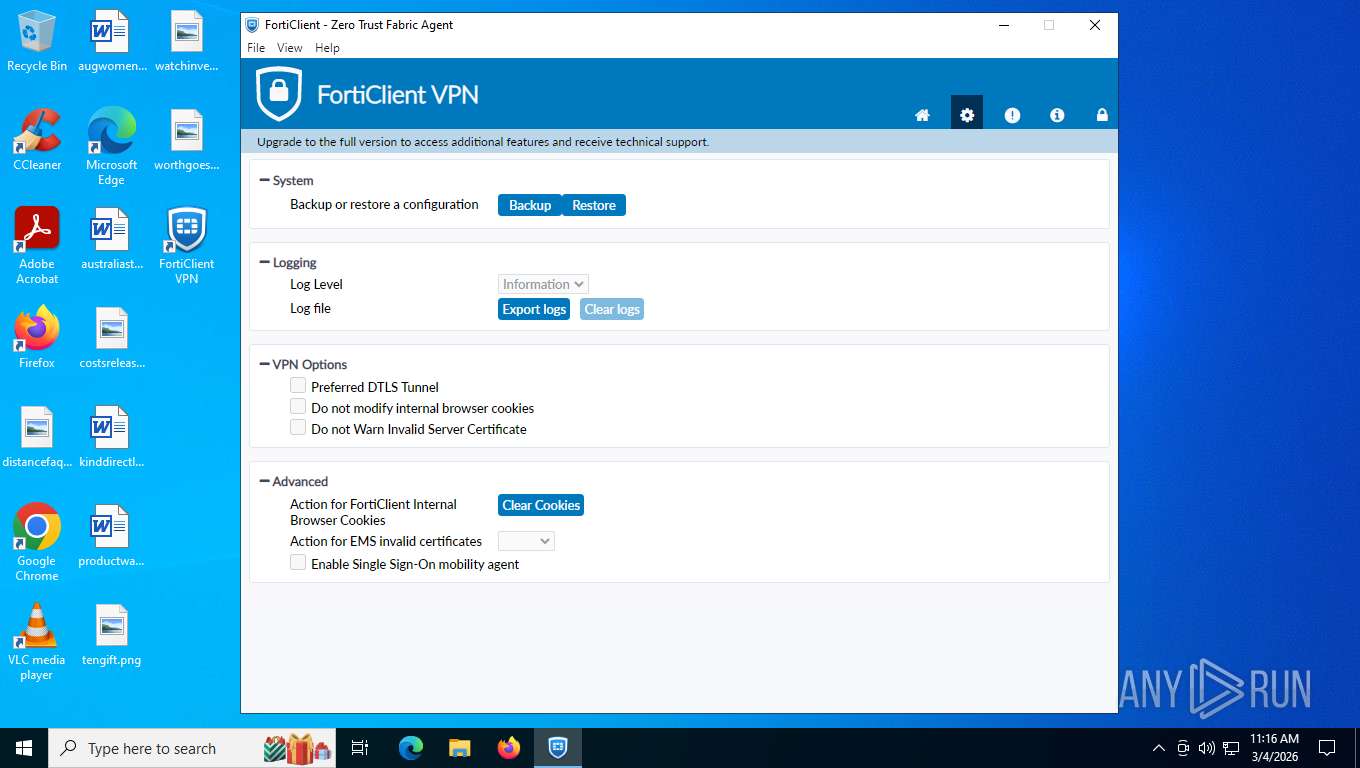Select tengift.png file on desktop

point(111,635)
